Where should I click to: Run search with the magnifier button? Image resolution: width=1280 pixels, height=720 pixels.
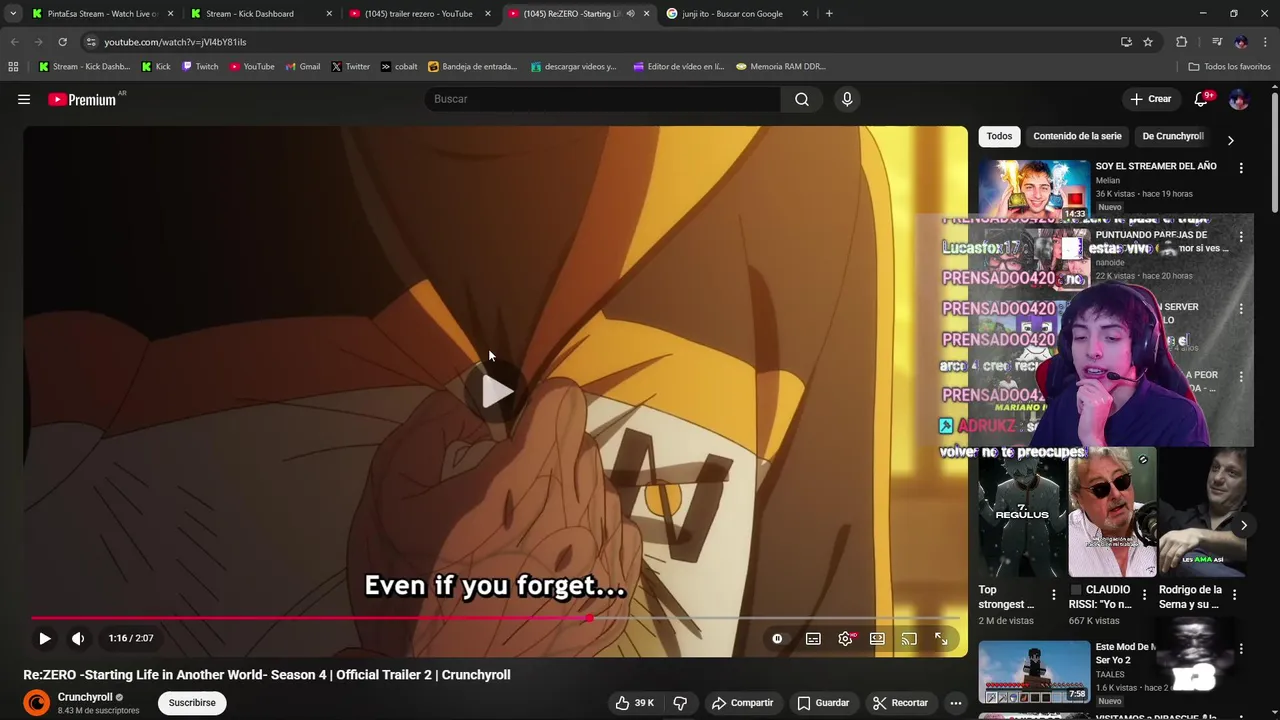802,99
